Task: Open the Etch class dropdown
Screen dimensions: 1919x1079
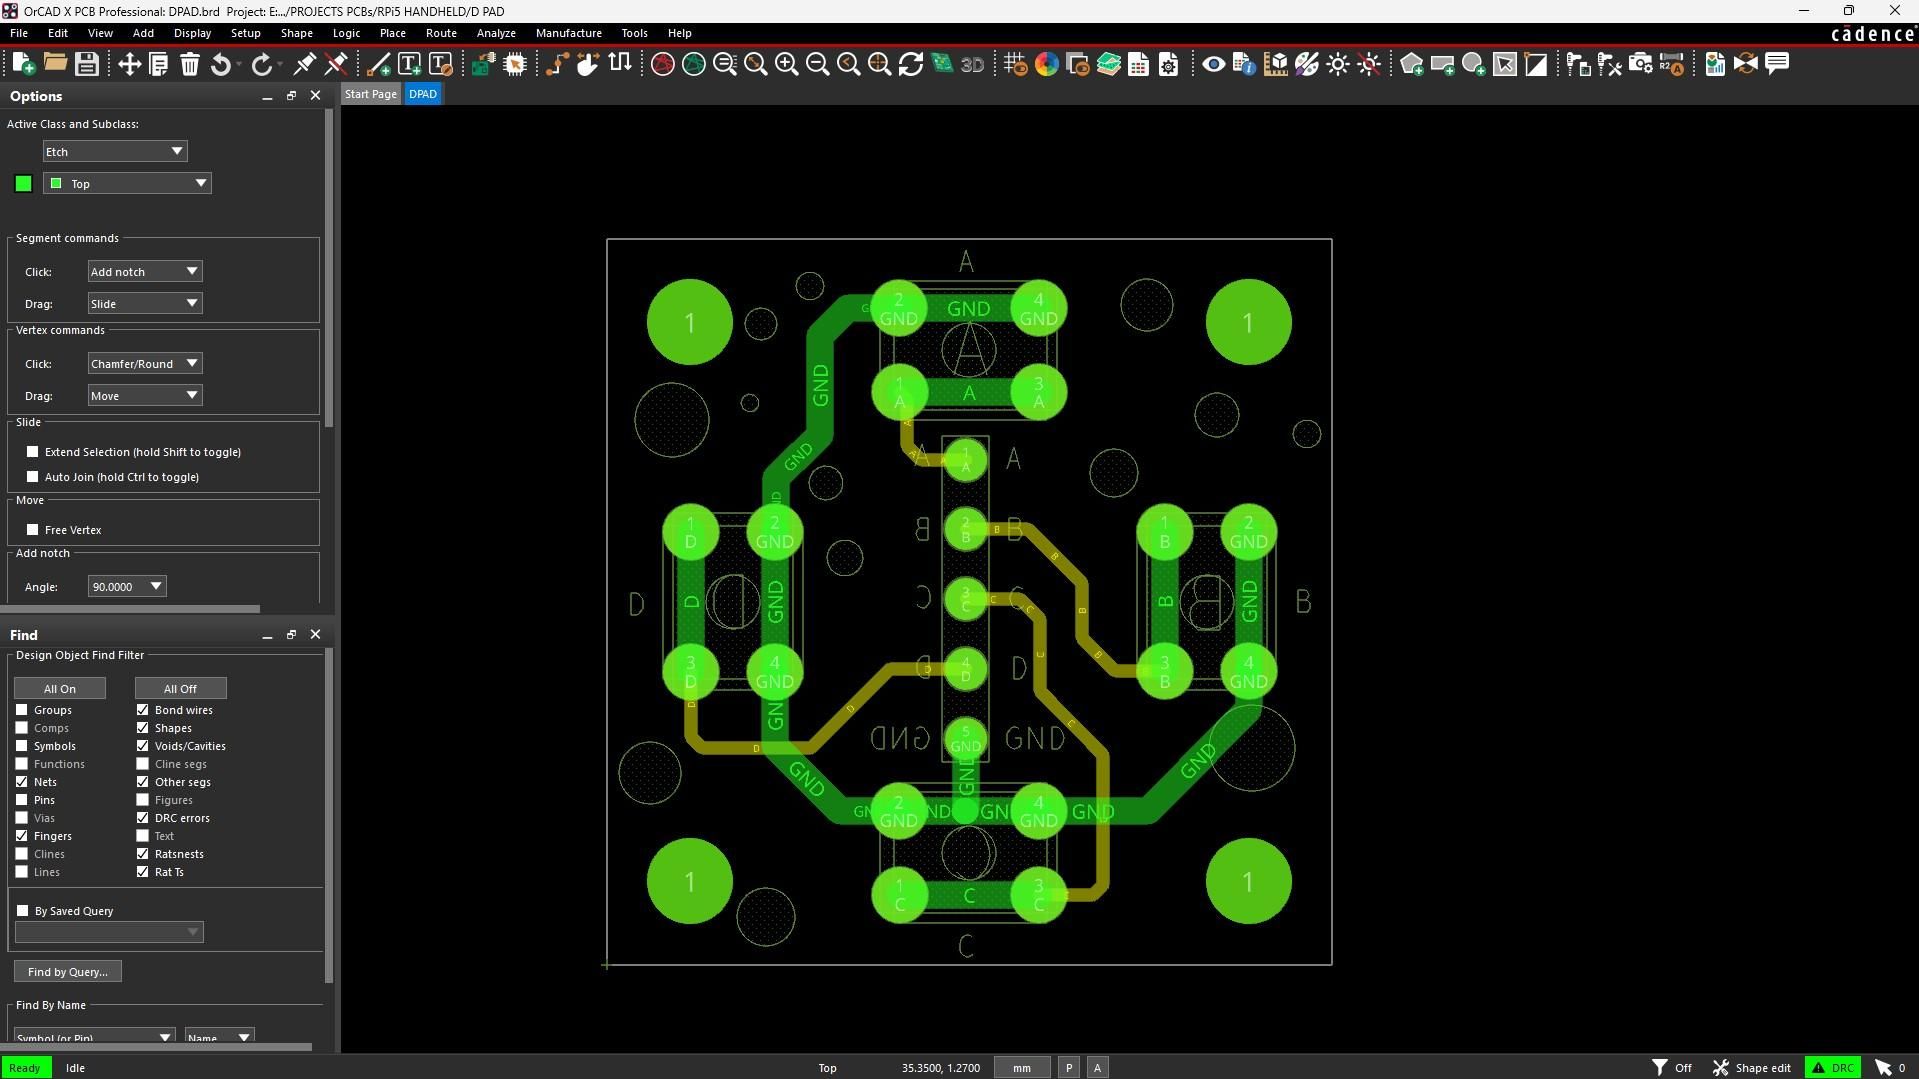Action: pos(115,151)
